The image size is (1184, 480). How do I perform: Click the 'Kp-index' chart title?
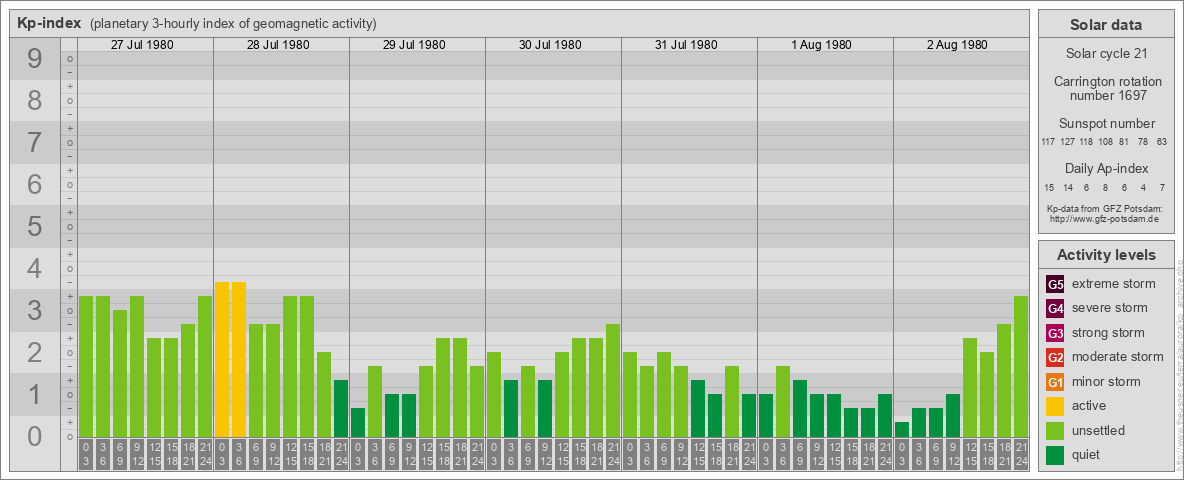point(48,23)
